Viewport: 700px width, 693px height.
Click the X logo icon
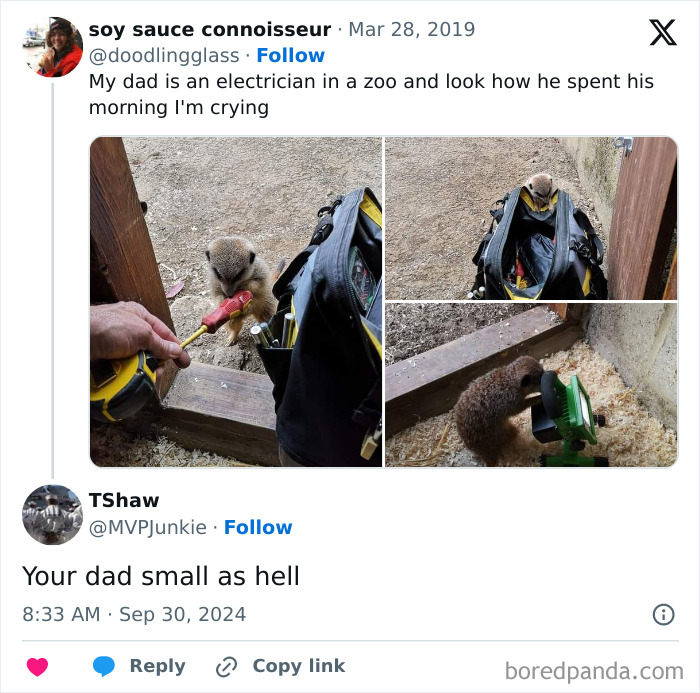tap(663, 32)
